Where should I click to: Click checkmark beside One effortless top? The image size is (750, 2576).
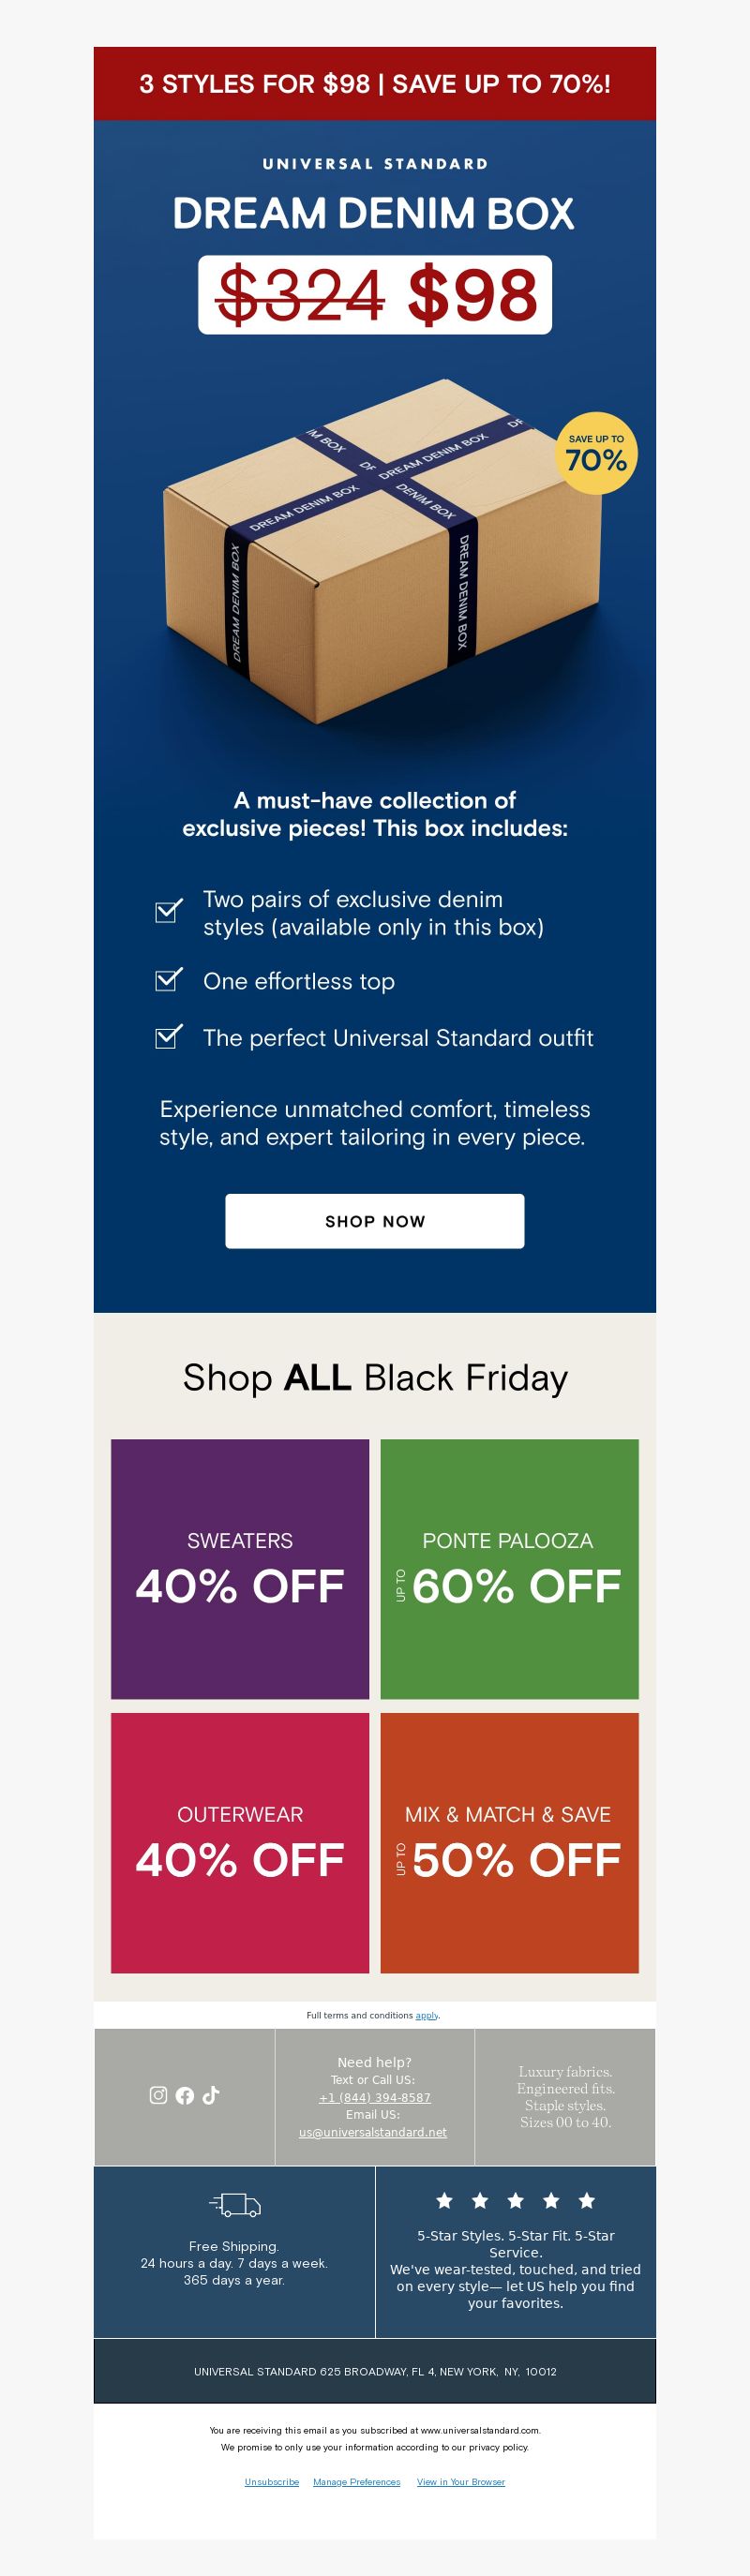pos(169,979)
